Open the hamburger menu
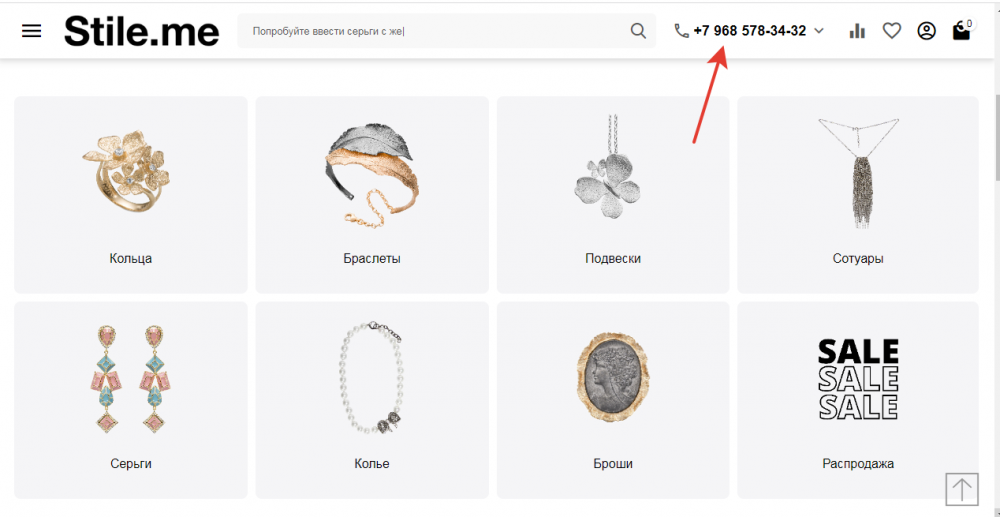Viewport: 1000px width, 517px height. click(32, 31)
